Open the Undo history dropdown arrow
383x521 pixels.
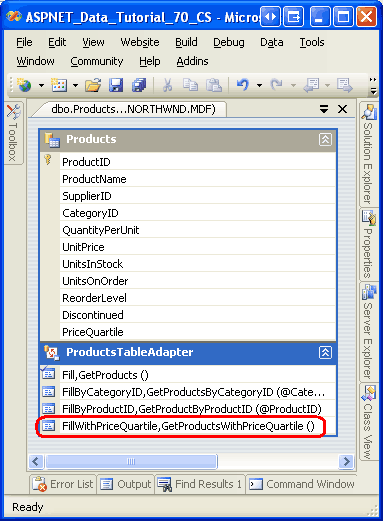[x=259, y=86]
